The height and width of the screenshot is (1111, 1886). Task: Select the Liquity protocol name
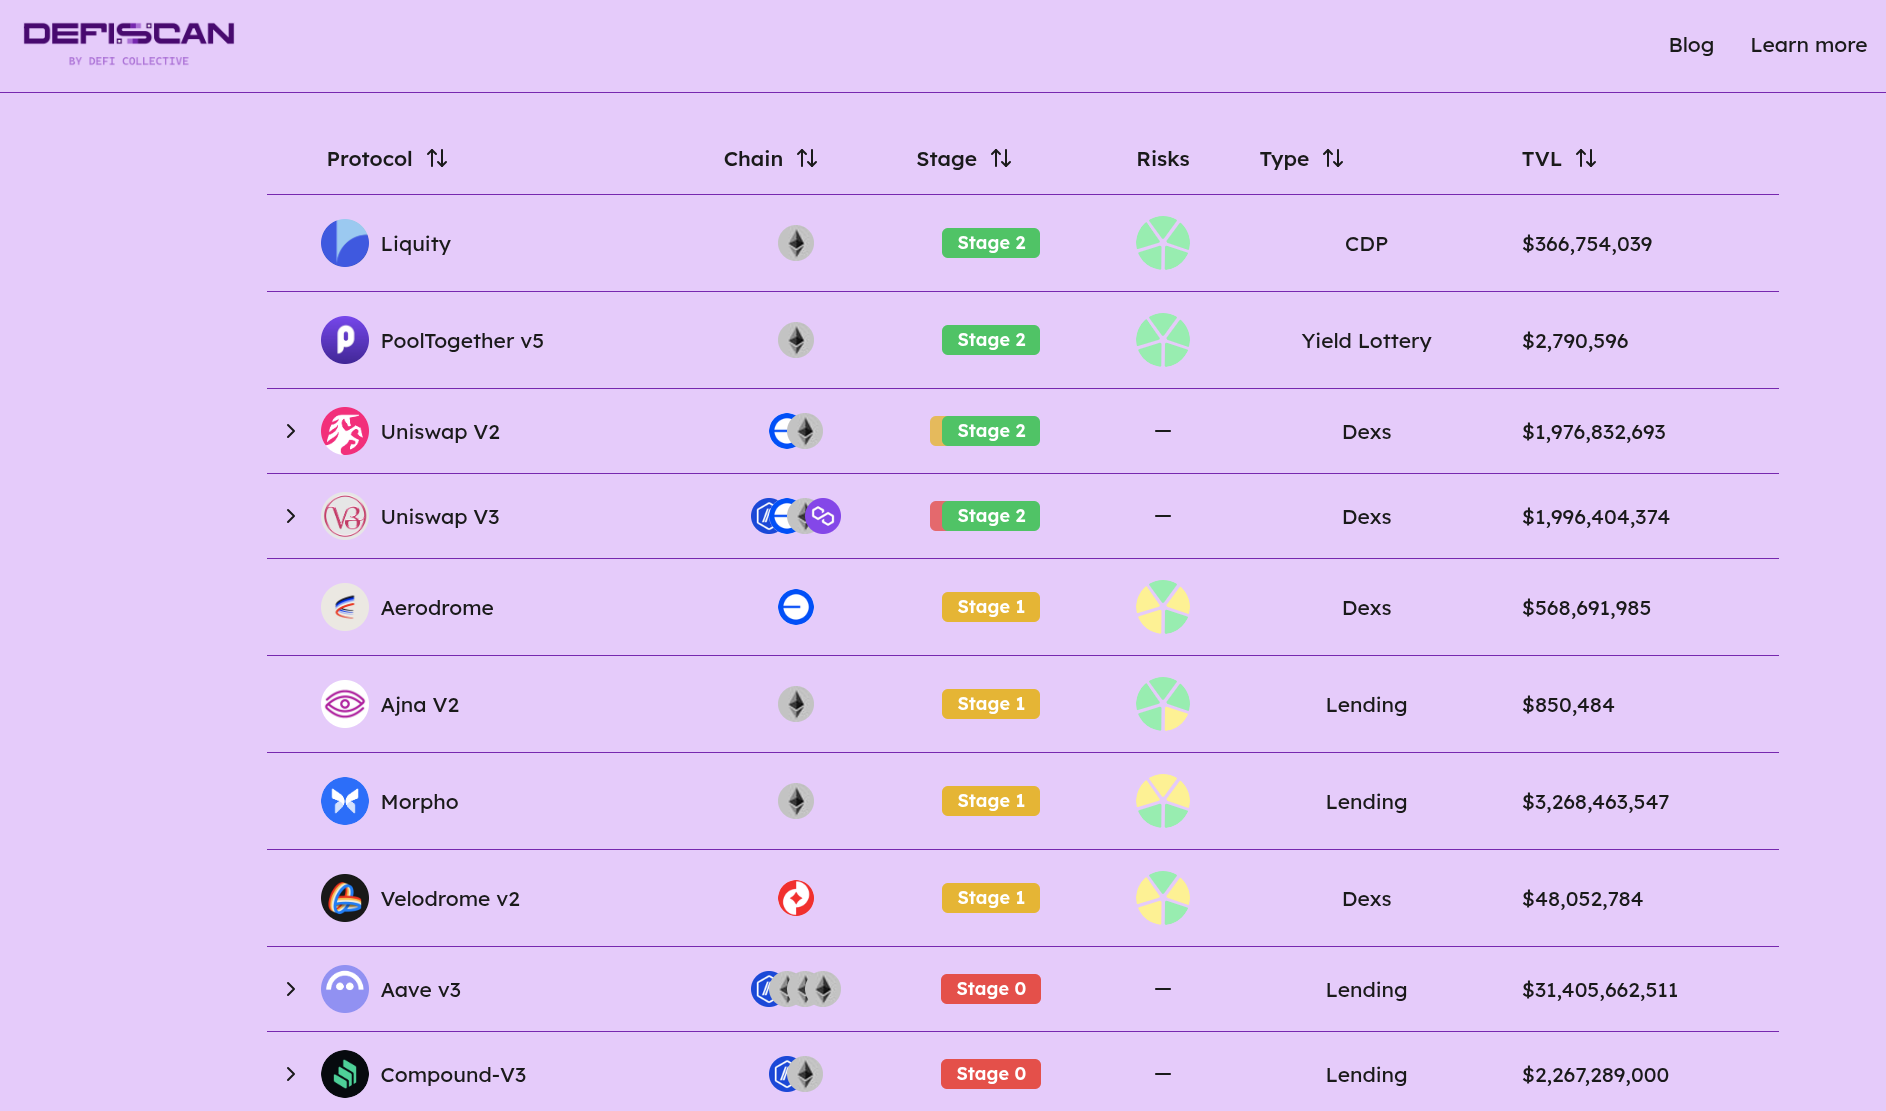coord(416,244)
